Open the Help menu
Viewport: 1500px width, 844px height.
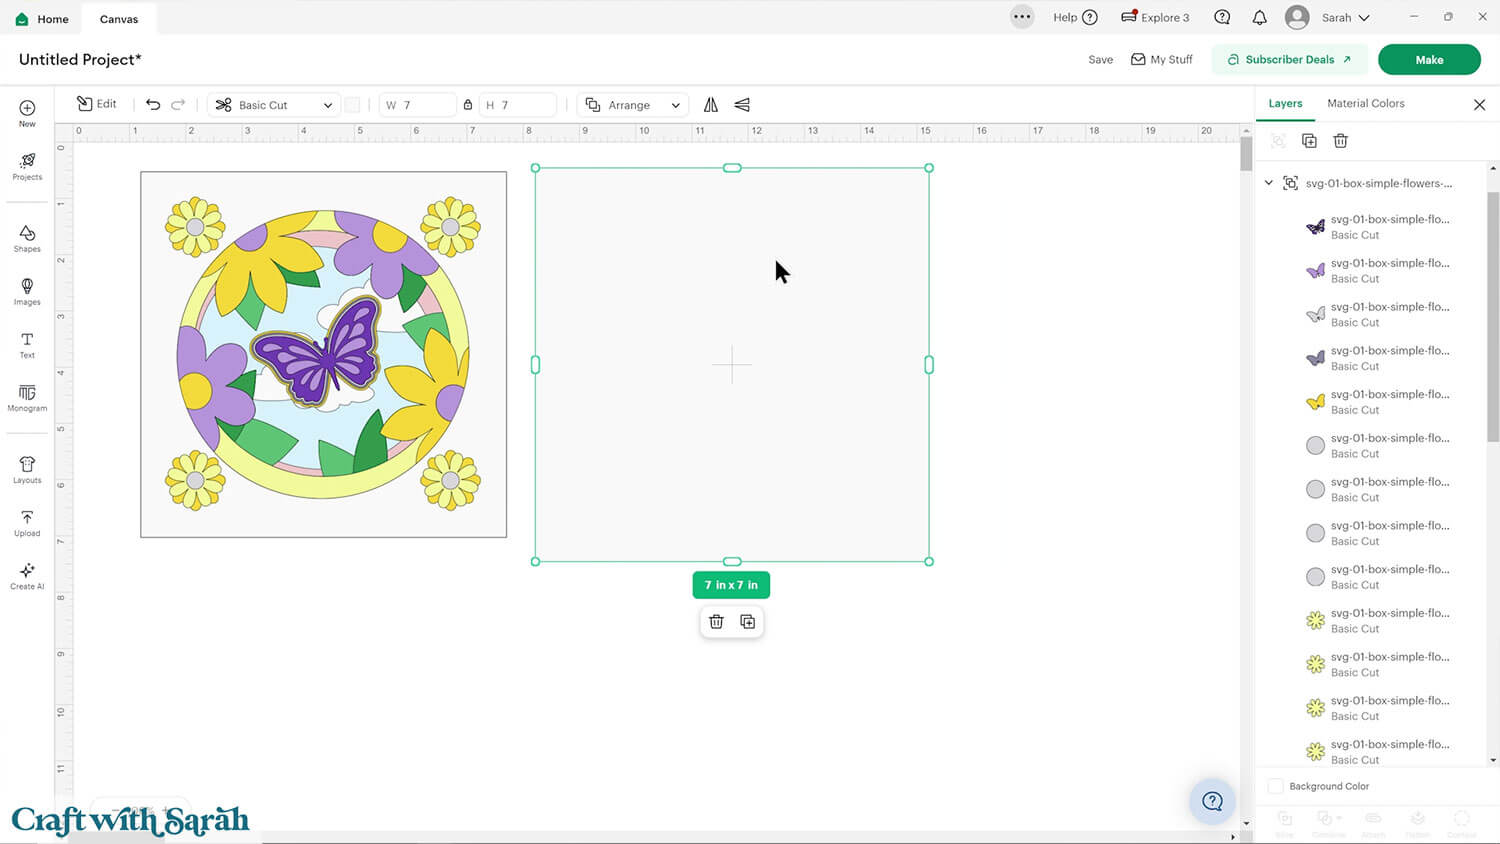point(1075,17)
